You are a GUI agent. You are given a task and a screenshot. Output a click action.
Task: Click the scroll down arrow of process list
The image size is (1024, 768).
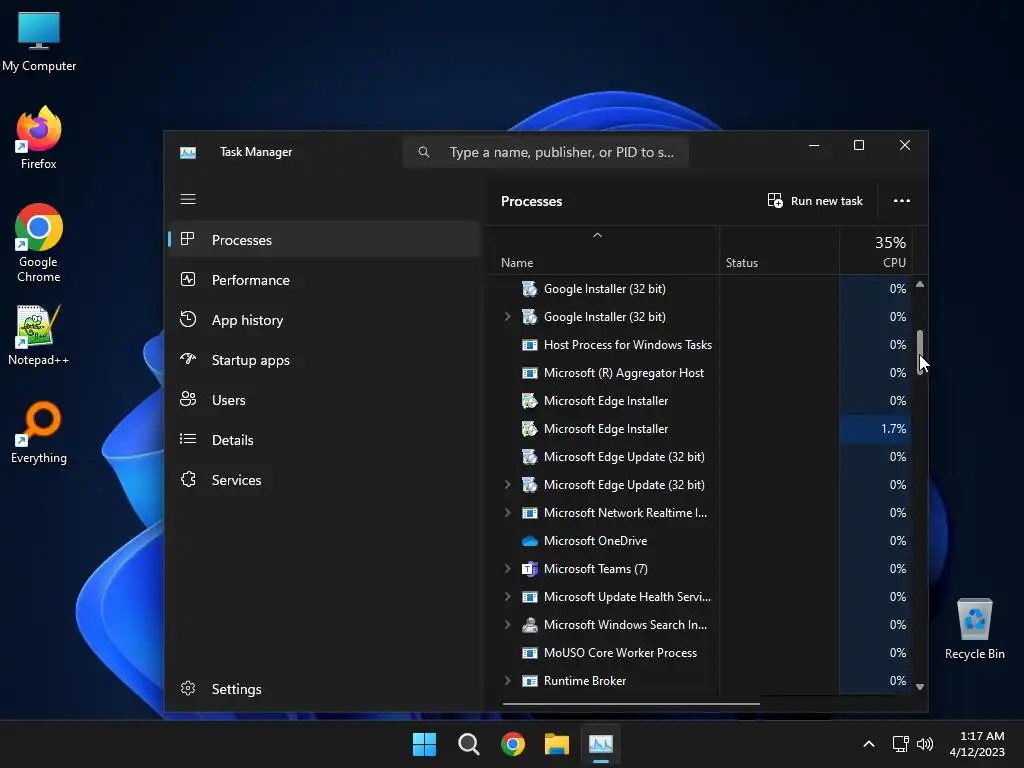pyautogui.click(x=920, y=686)
